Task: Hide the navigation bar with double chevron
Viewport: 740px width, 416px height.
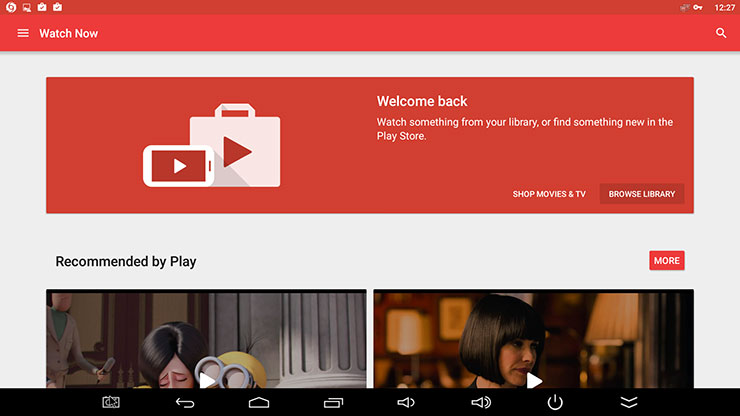Action: click(629, 402)
